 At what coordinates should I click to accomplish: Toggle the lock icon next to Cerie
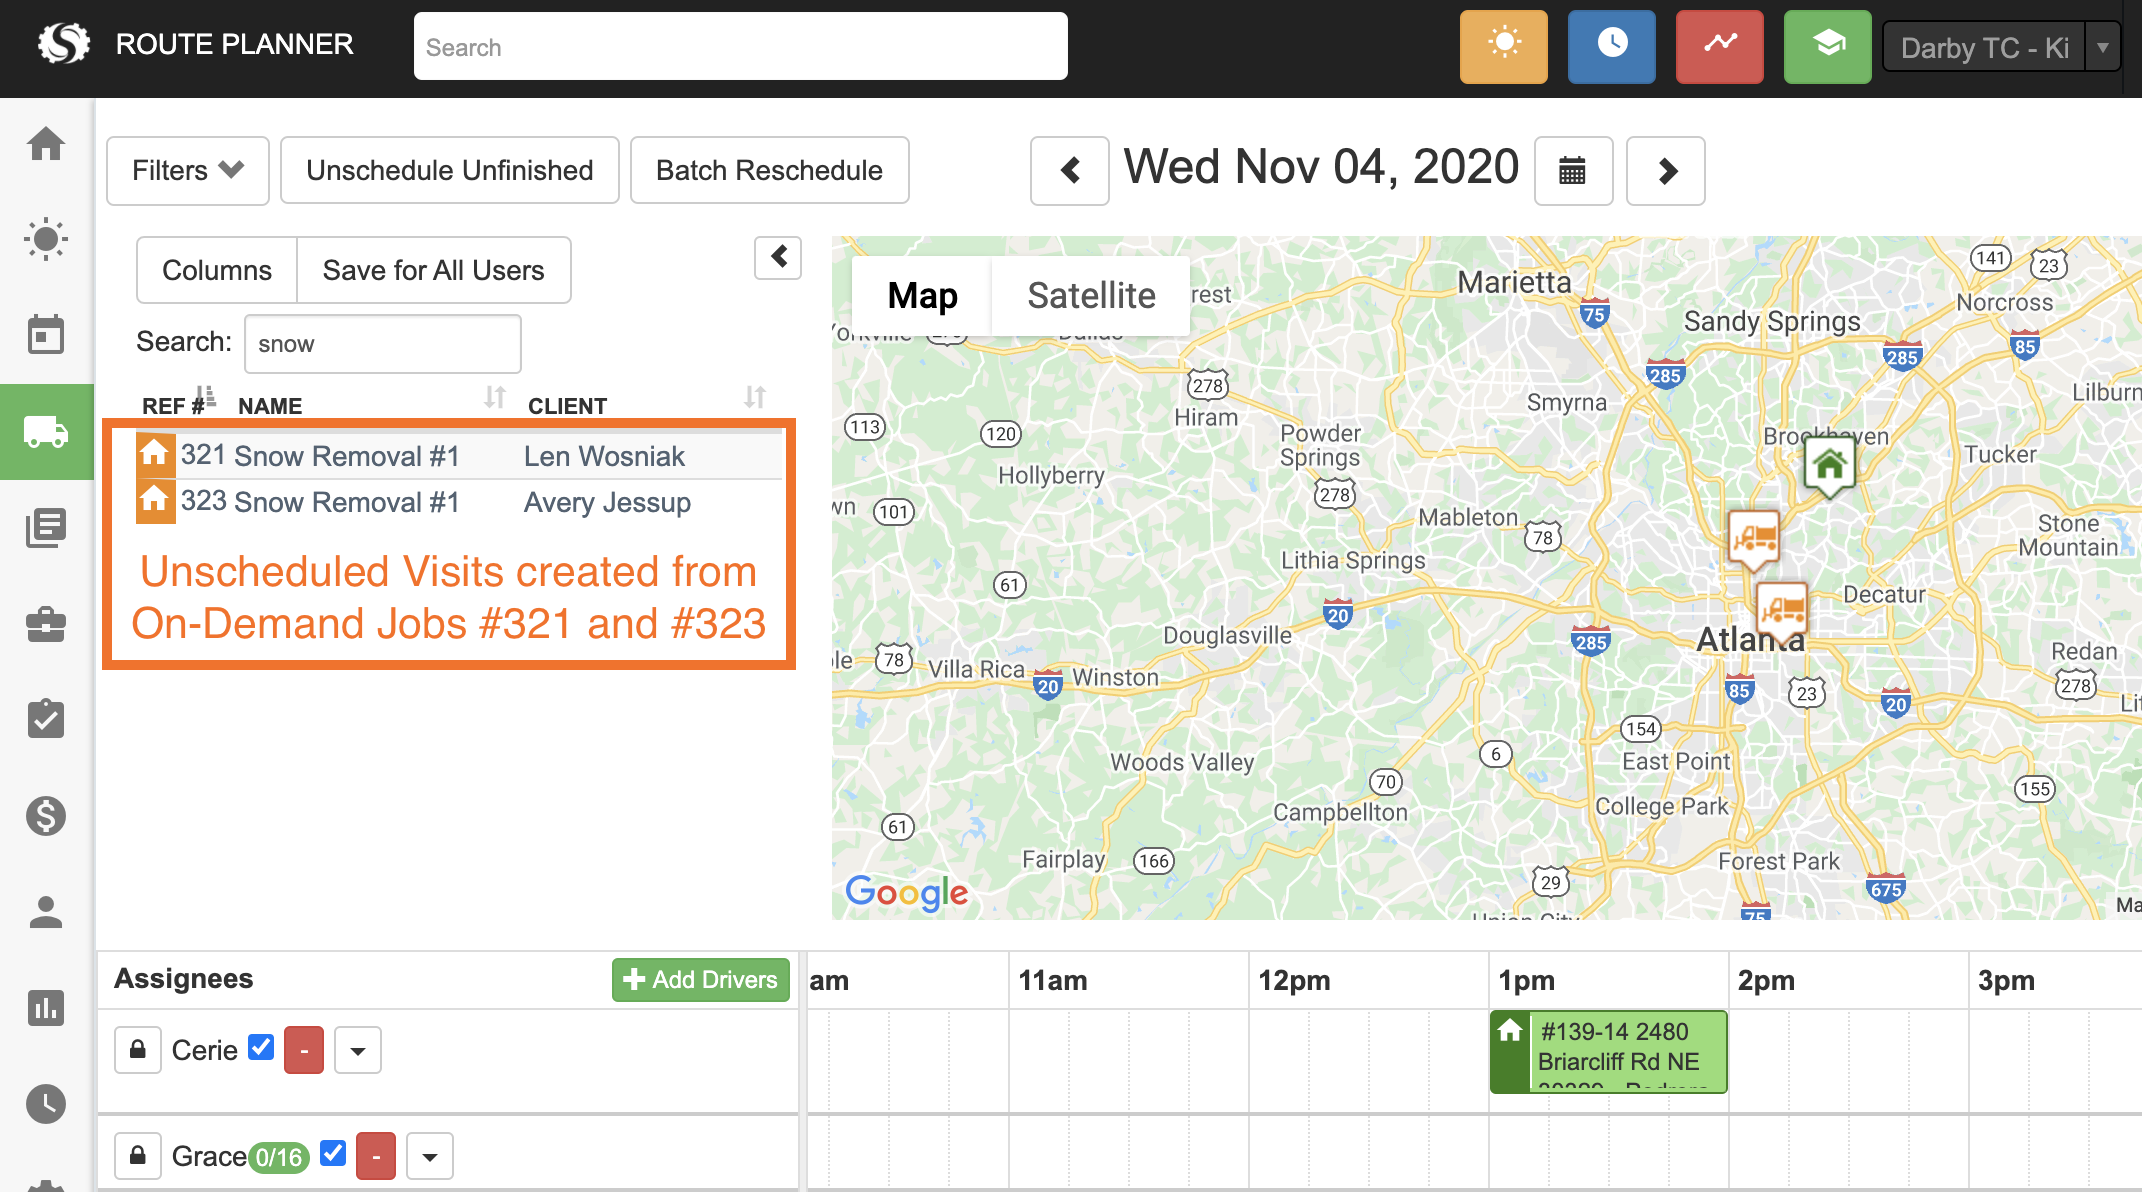138,1050
